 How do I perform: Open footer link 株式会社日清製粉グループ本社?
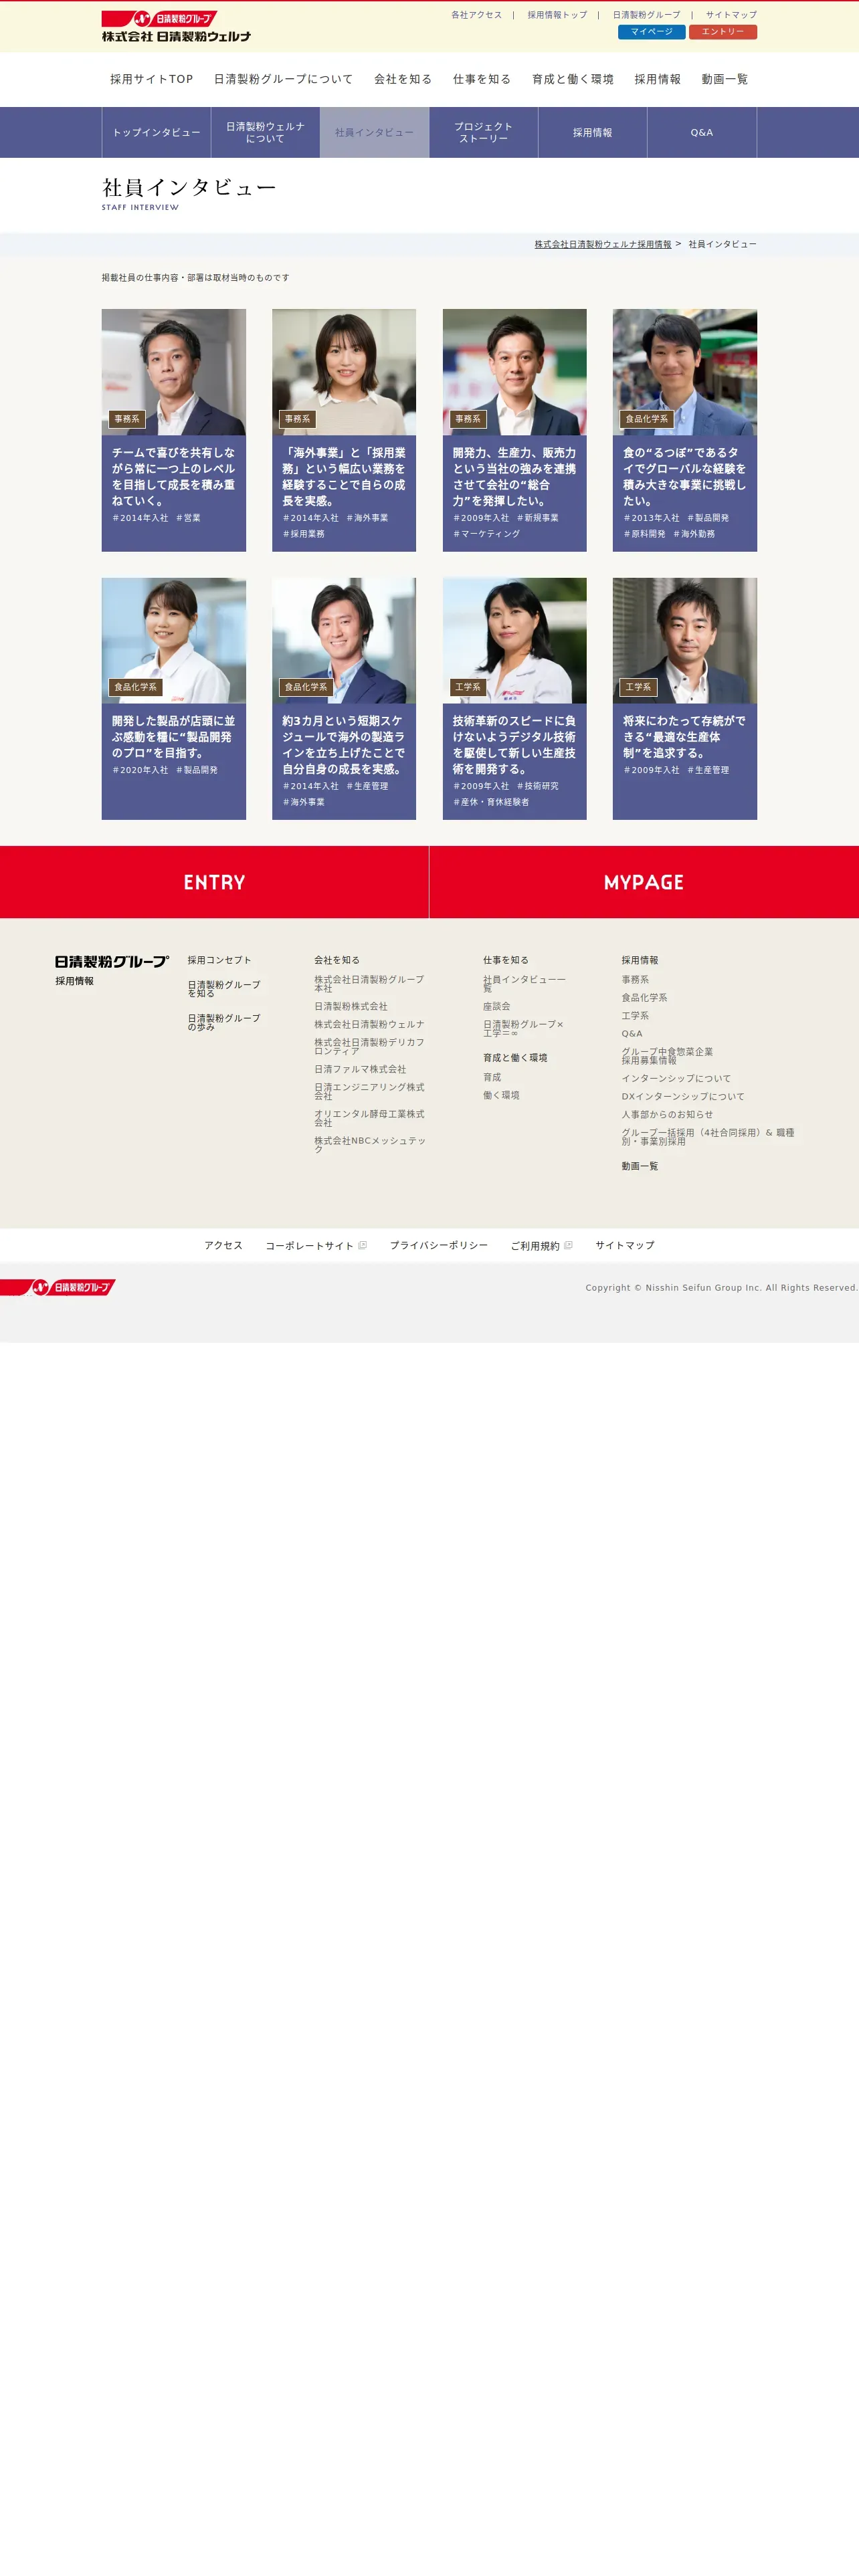tap(369, 984)
